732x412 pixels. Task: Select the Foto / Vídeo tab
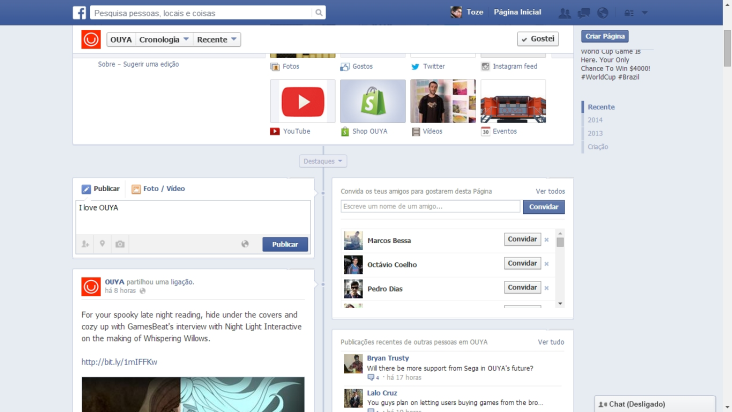158,189
